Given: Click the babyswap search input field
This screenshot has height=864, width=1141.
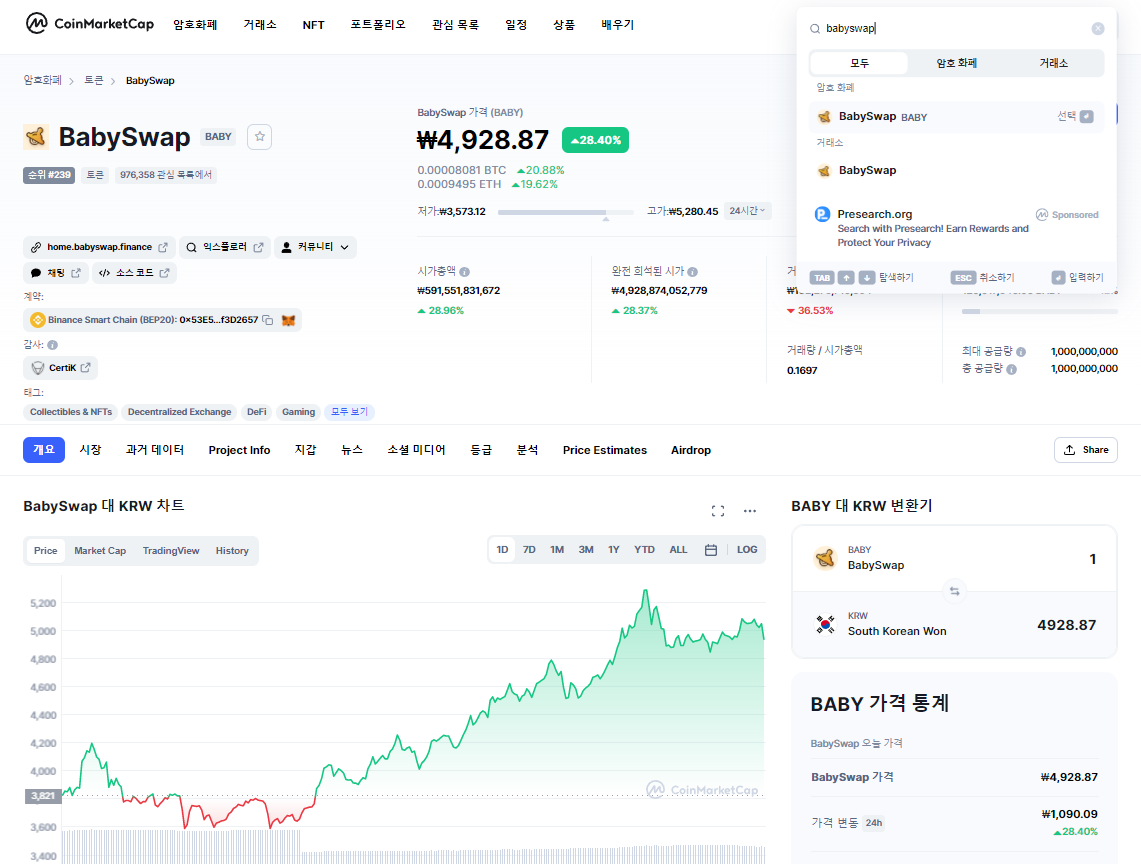Looking at the screenshot, I should tap(956, 28).
